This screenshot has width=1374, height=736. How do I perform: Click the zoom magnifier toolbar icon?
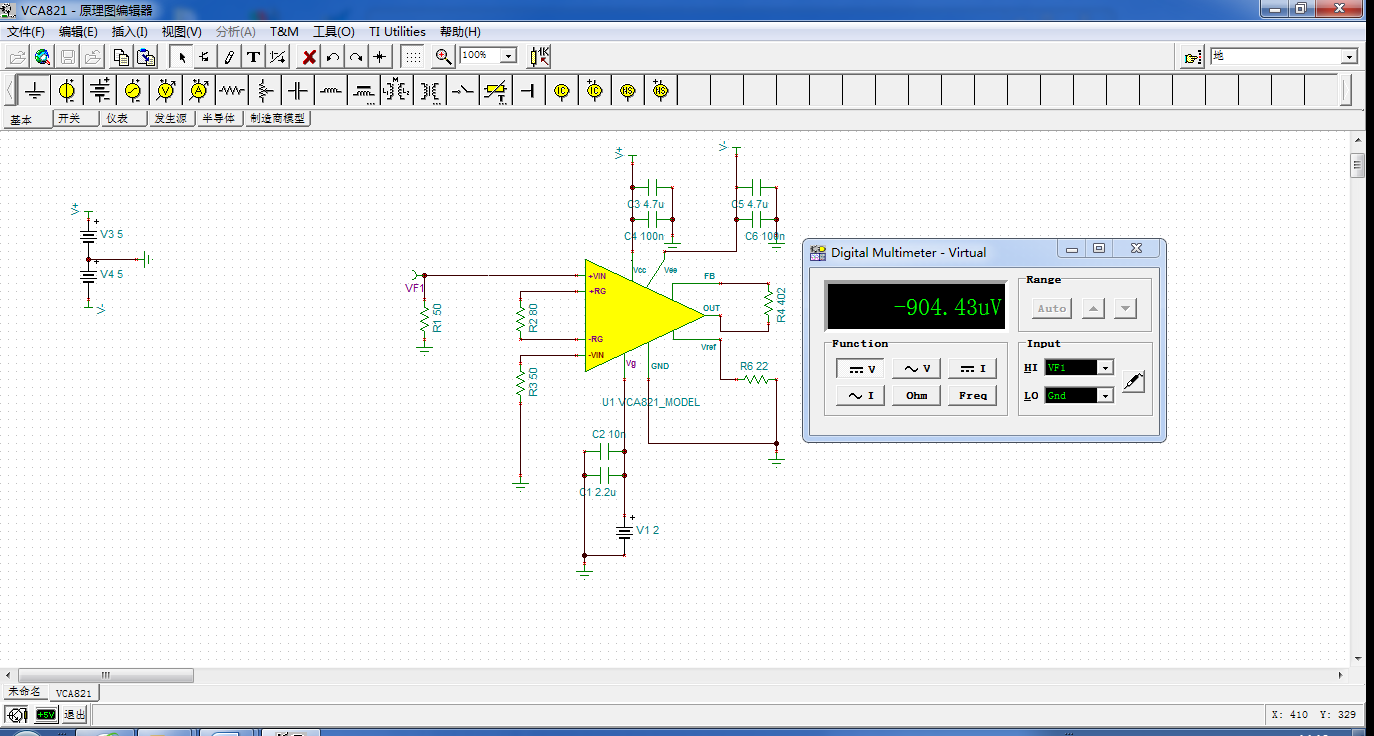(x=443, y=57)
